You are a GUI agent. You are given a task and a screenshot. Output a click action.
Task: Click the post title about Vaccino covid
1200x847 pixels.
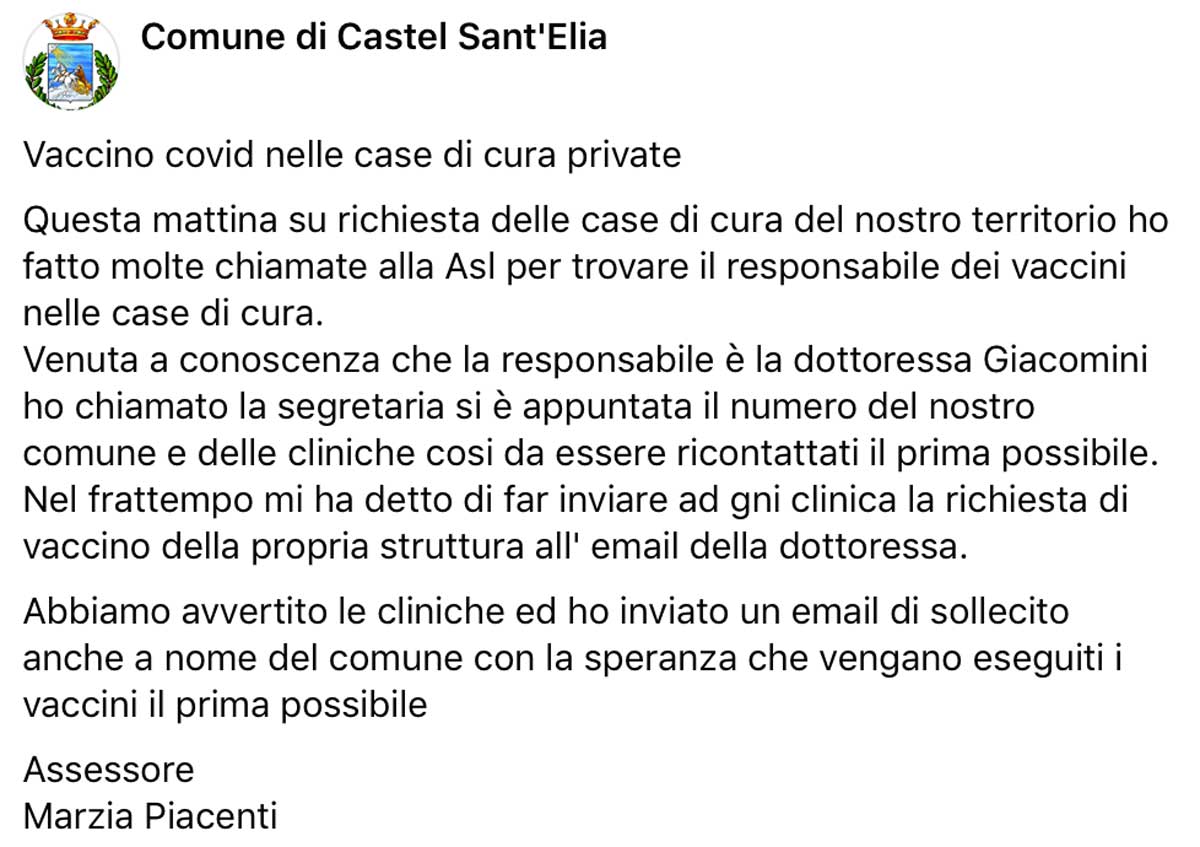pos(351,156)
